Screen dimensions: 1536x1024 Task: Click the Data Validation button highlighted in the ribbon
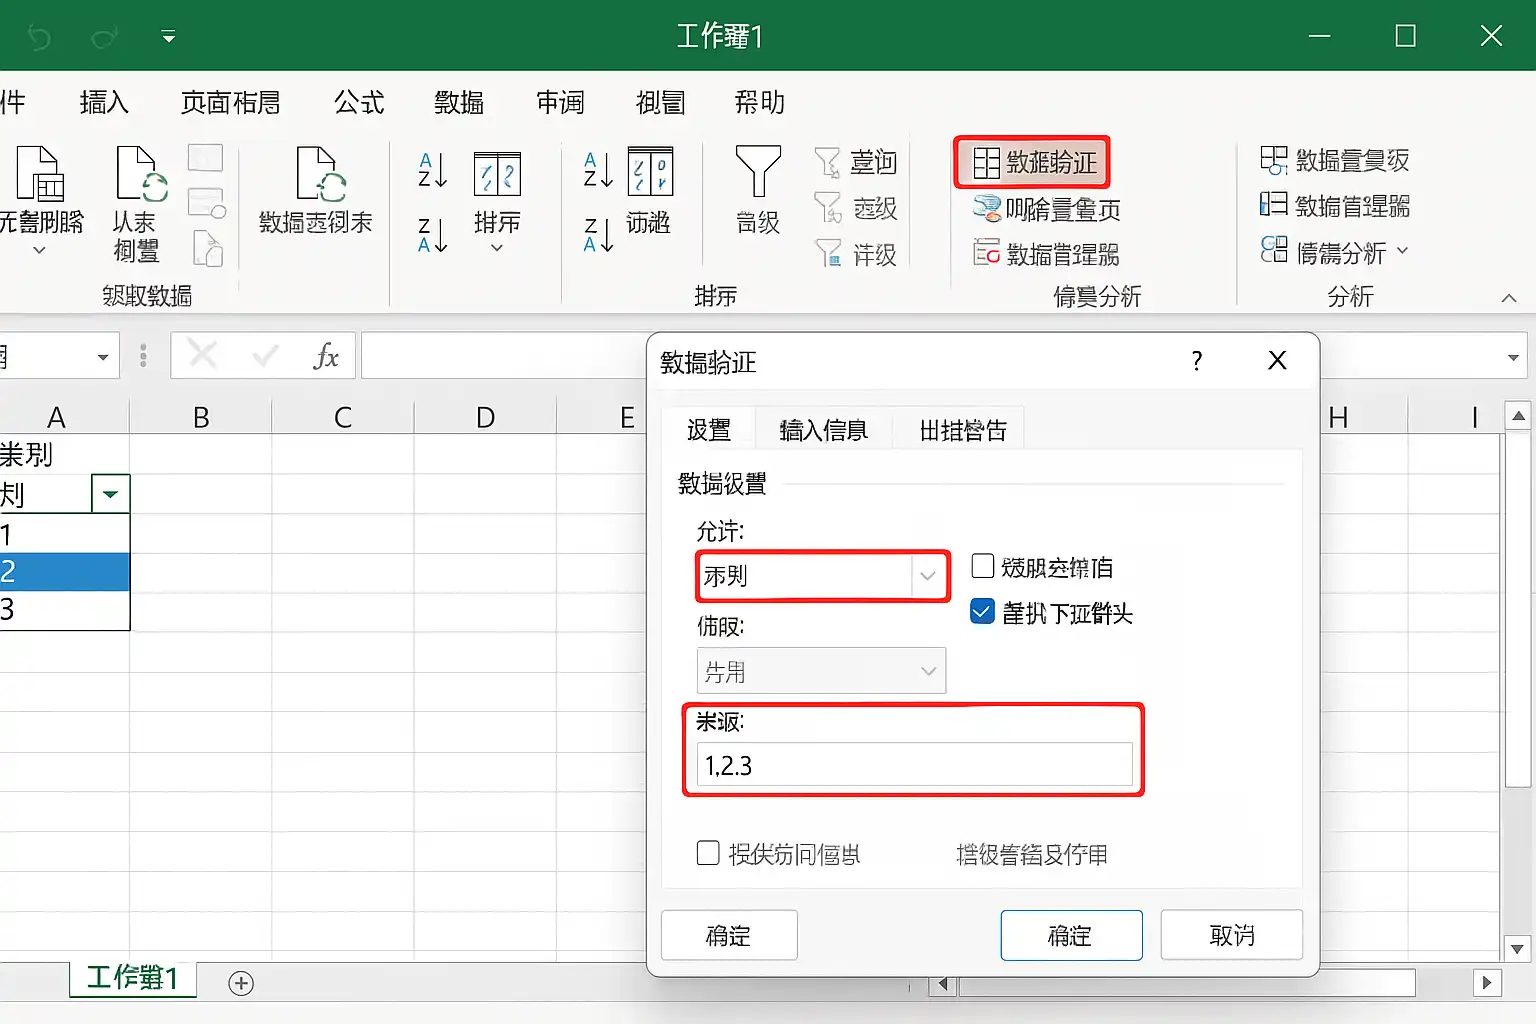[x=1032, y=162]
